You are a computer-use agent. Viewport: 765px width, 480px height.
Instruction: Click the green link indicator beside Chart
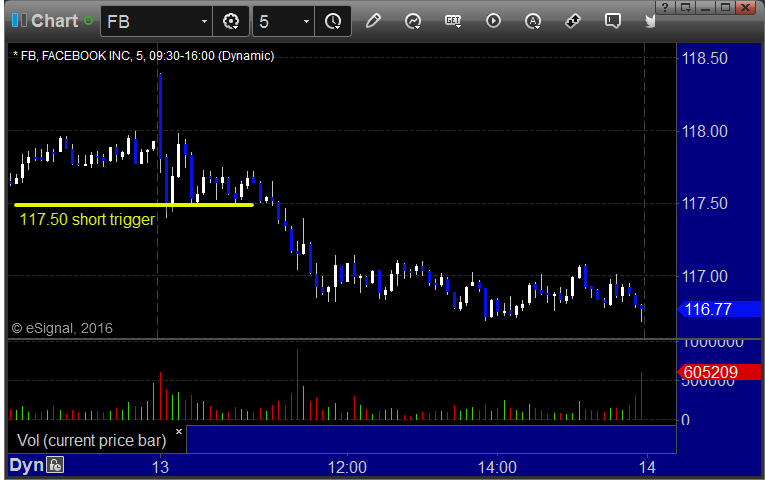coord(88,21)
